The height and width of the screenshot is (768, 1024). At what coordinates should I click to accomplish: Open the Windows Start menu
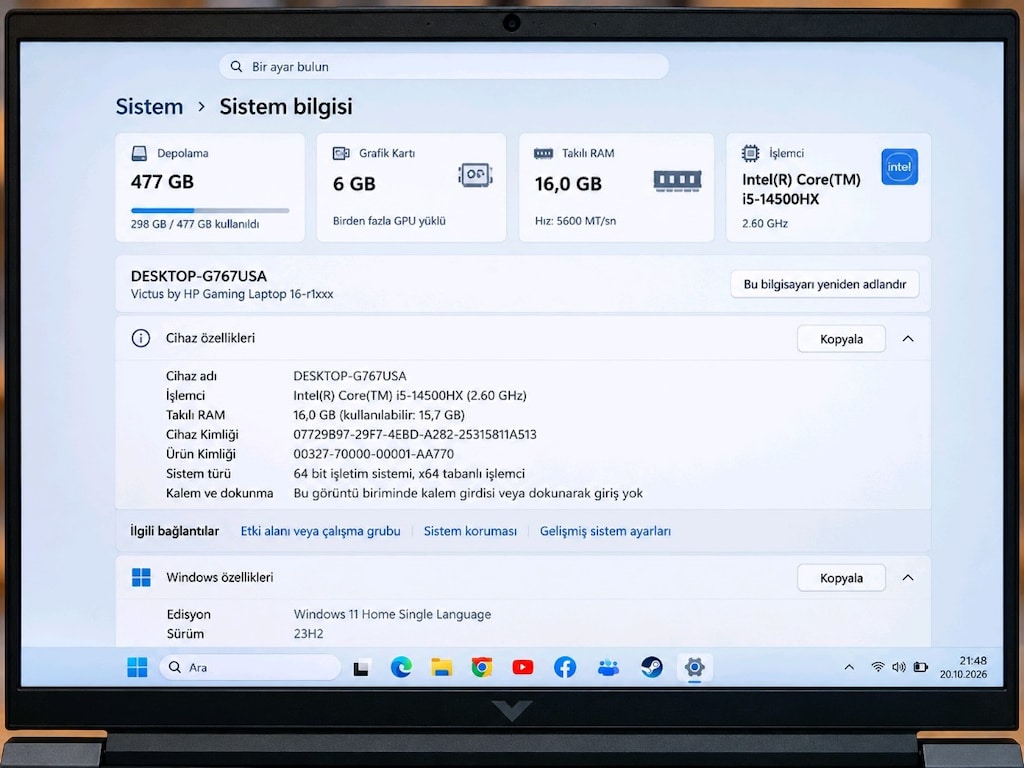click(x=137, y=667)
